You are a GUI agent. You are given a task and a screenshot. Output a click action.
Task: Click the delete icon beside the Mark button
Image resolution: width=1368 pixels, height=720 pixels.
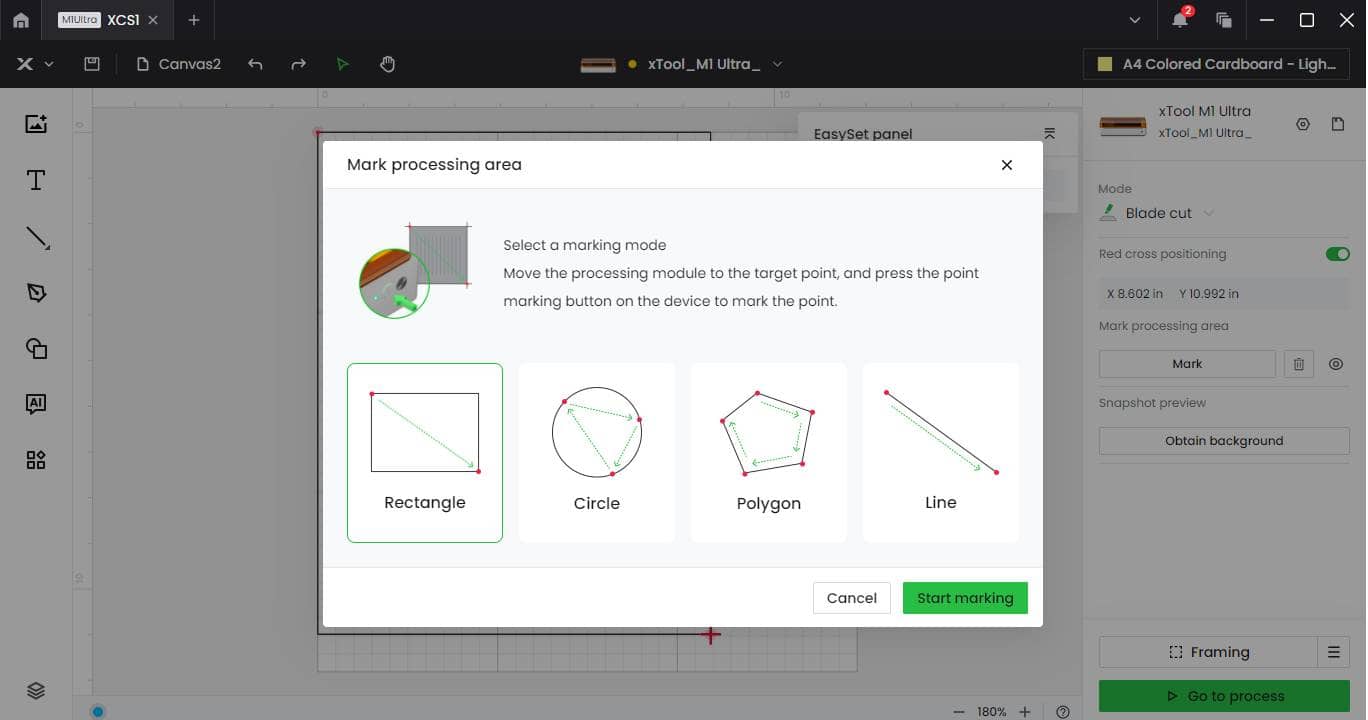click(1298, 363)
